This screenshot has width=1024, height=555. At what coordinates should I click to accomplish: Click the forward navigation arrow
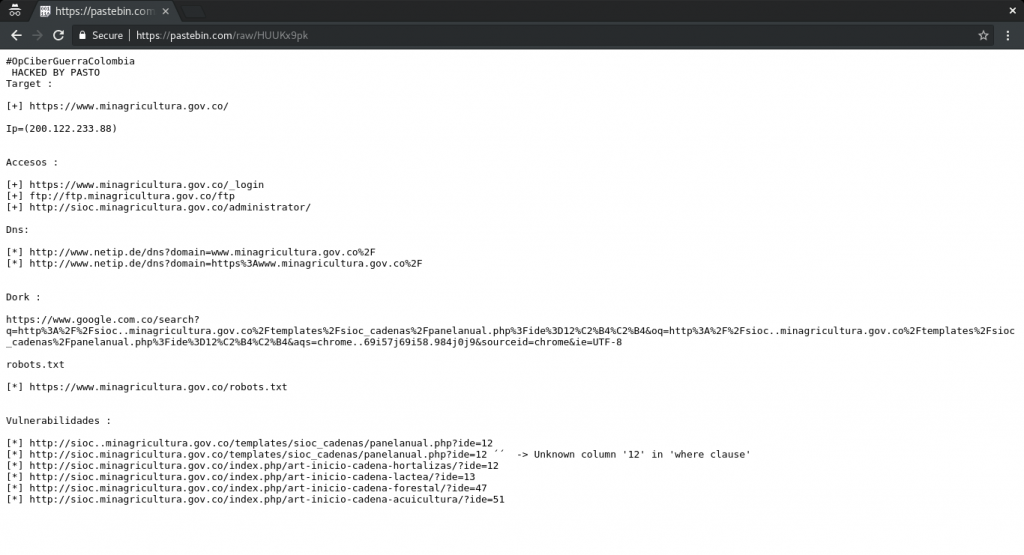tap(37, 35)
